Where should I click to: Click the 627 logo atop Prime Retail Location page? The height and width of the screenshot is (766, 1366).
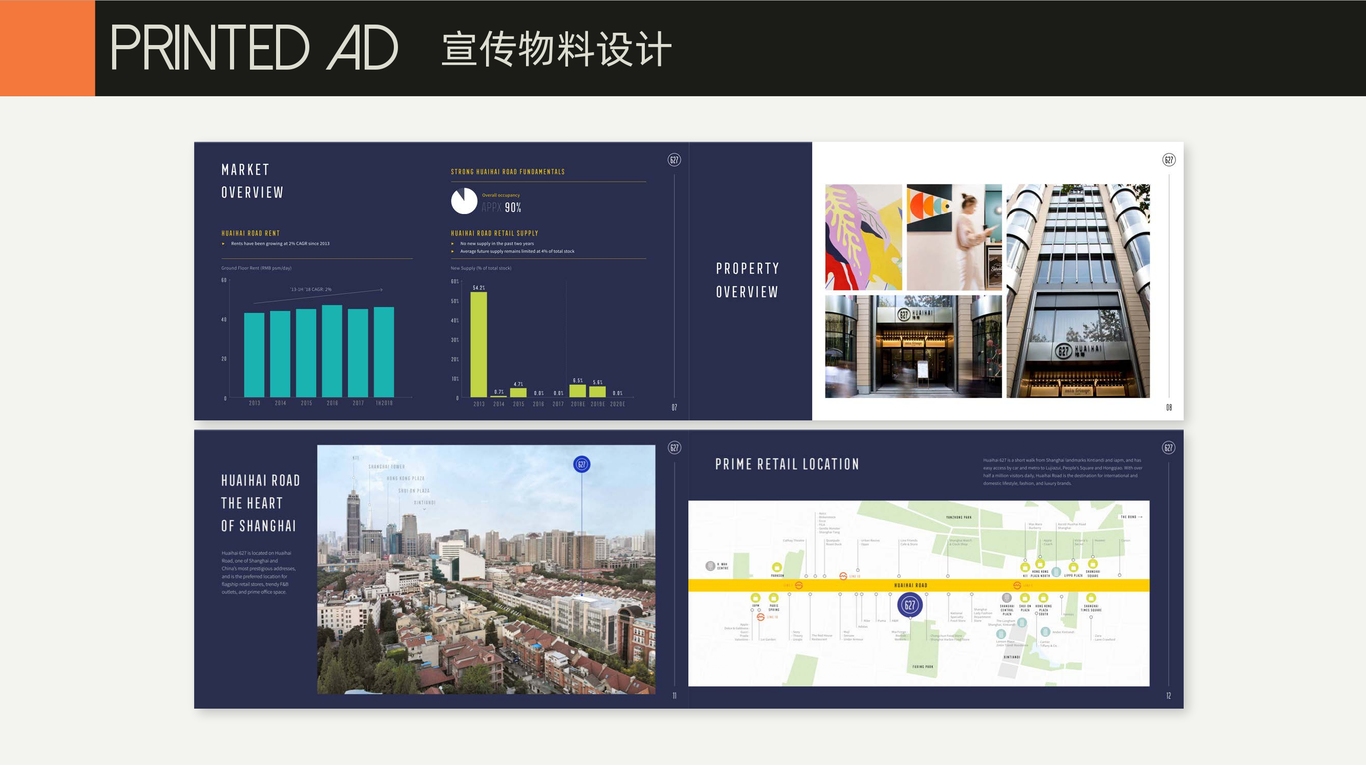click(x=1169, y=448)
